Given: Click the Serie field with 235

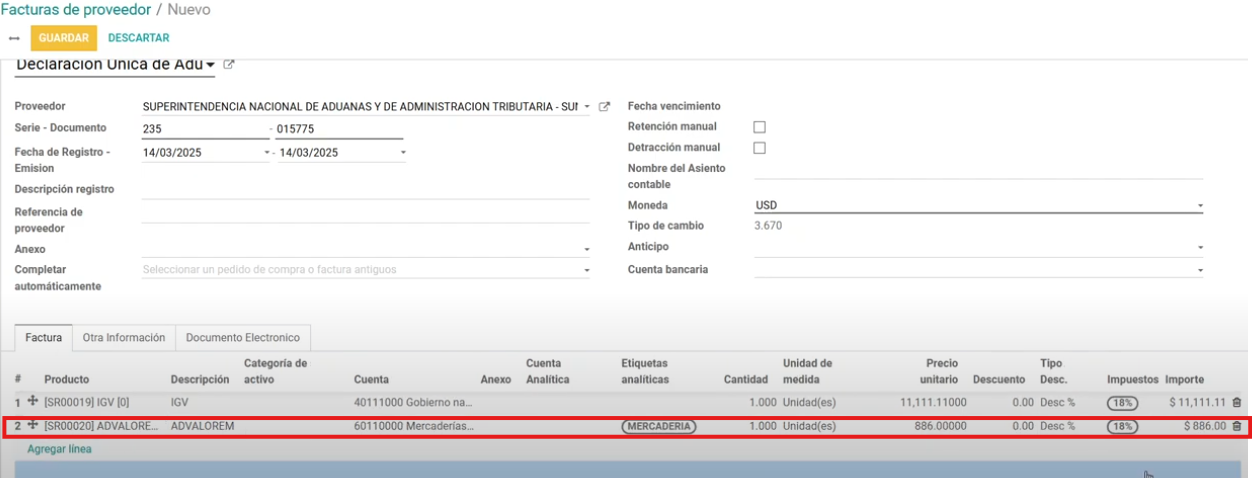Looking at the screenshot, I should click(205, 129).
